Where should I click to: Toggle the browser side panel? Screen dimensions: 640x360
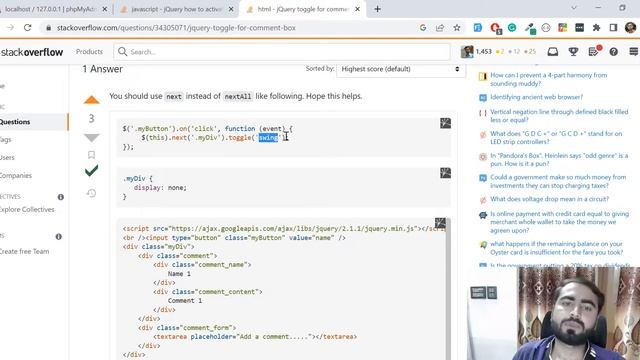click(x=613, y=28)
